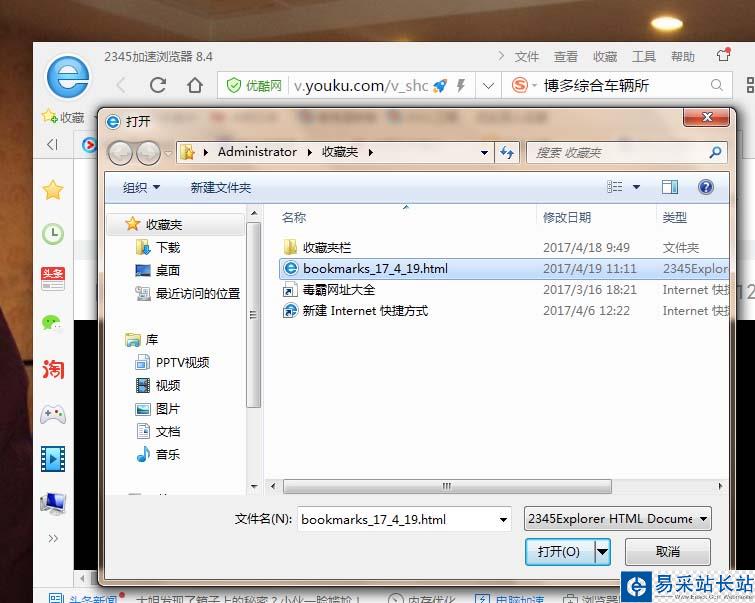Click the browser back arrow

click(x=121, y=85)
